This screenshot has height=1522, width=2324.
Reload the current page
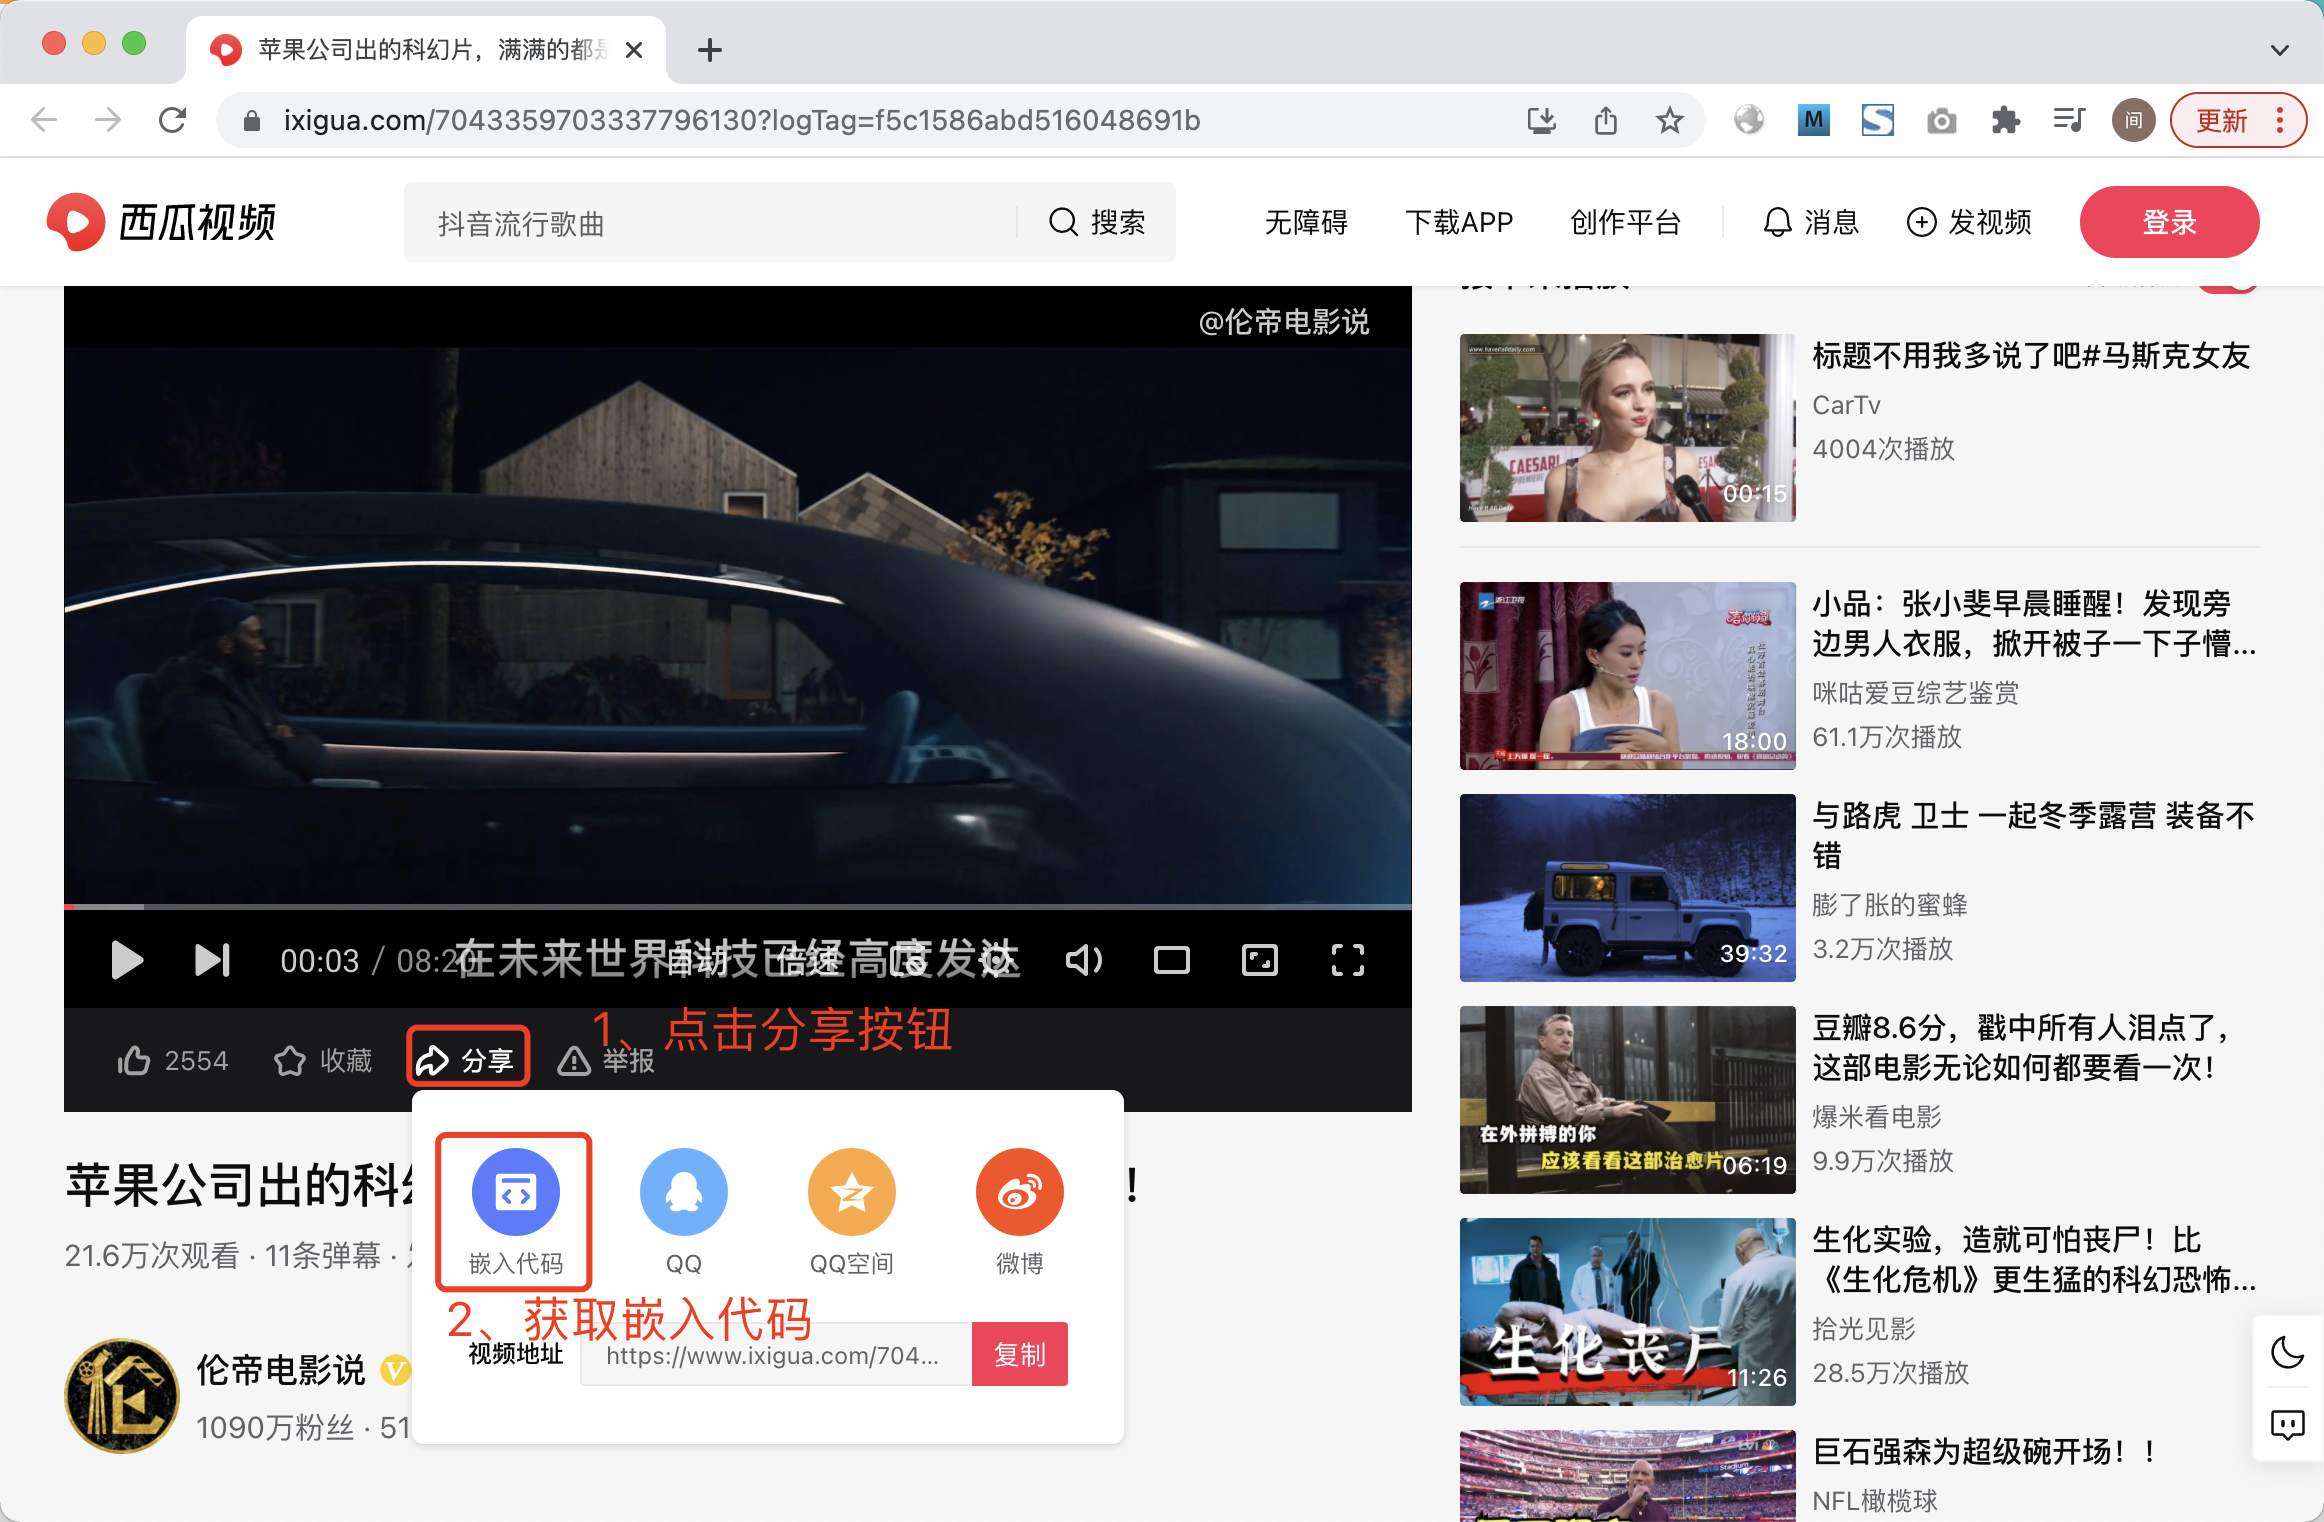coord(172,120)
